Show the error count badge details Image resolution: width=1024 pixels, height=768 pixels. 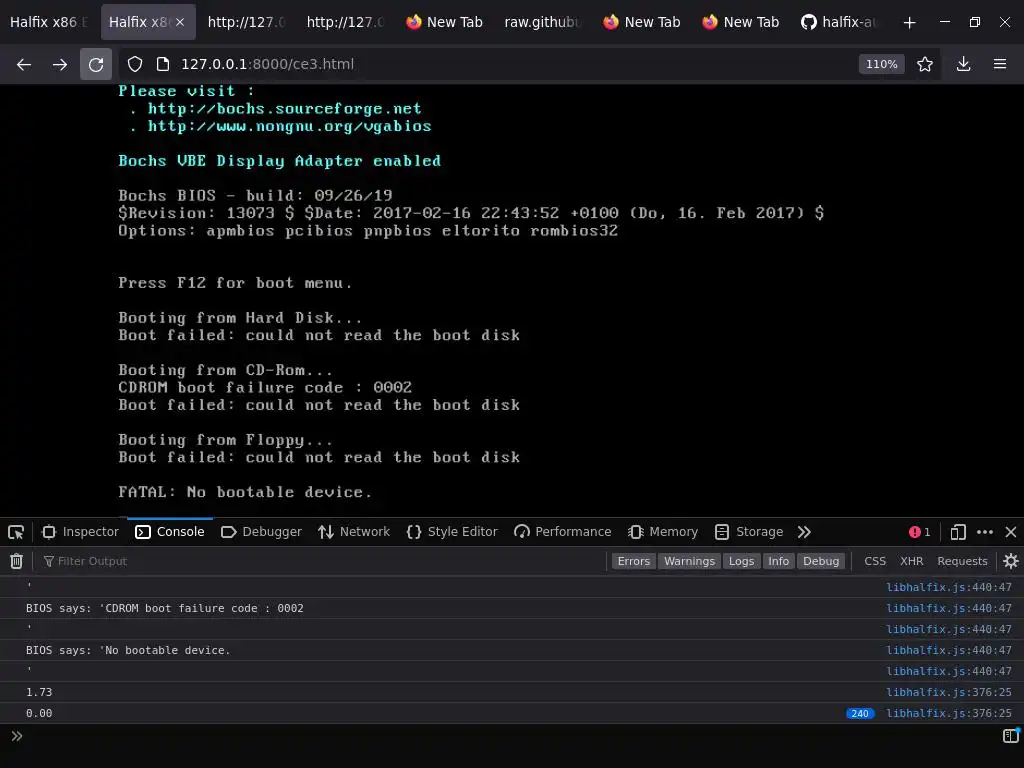point(920,532)
